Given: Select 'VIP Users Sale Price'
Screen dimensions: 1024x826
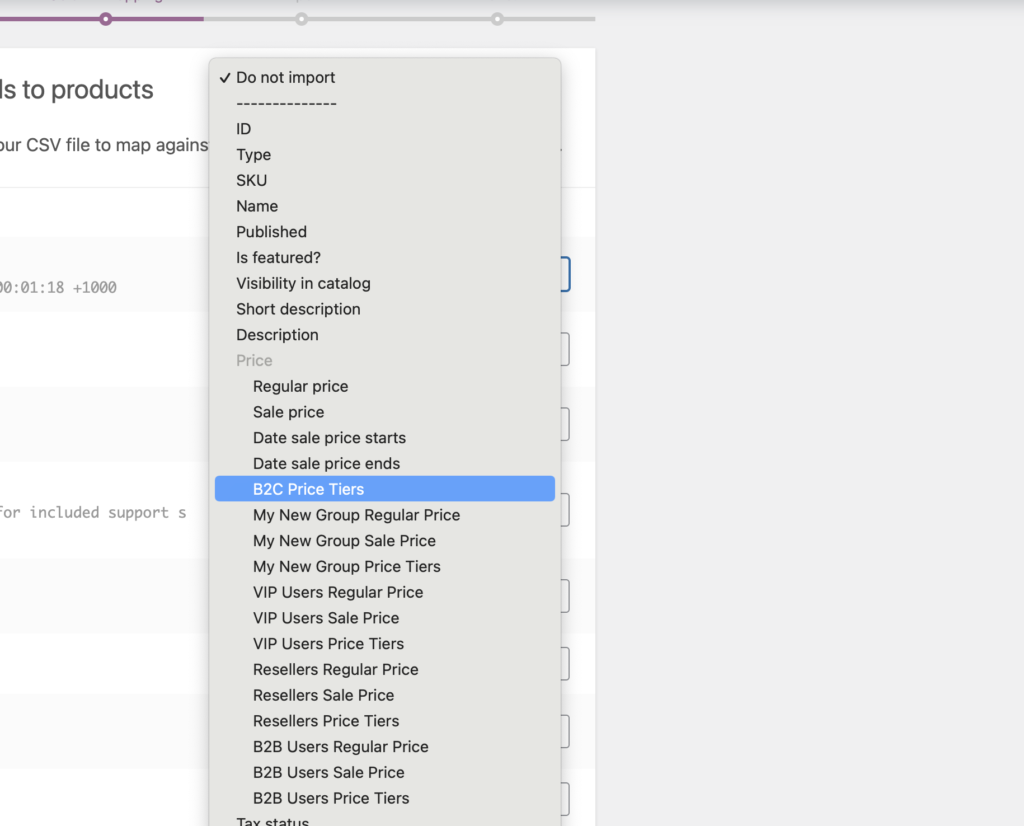Looking at the screenshot, I should click(x=385, y=618).
